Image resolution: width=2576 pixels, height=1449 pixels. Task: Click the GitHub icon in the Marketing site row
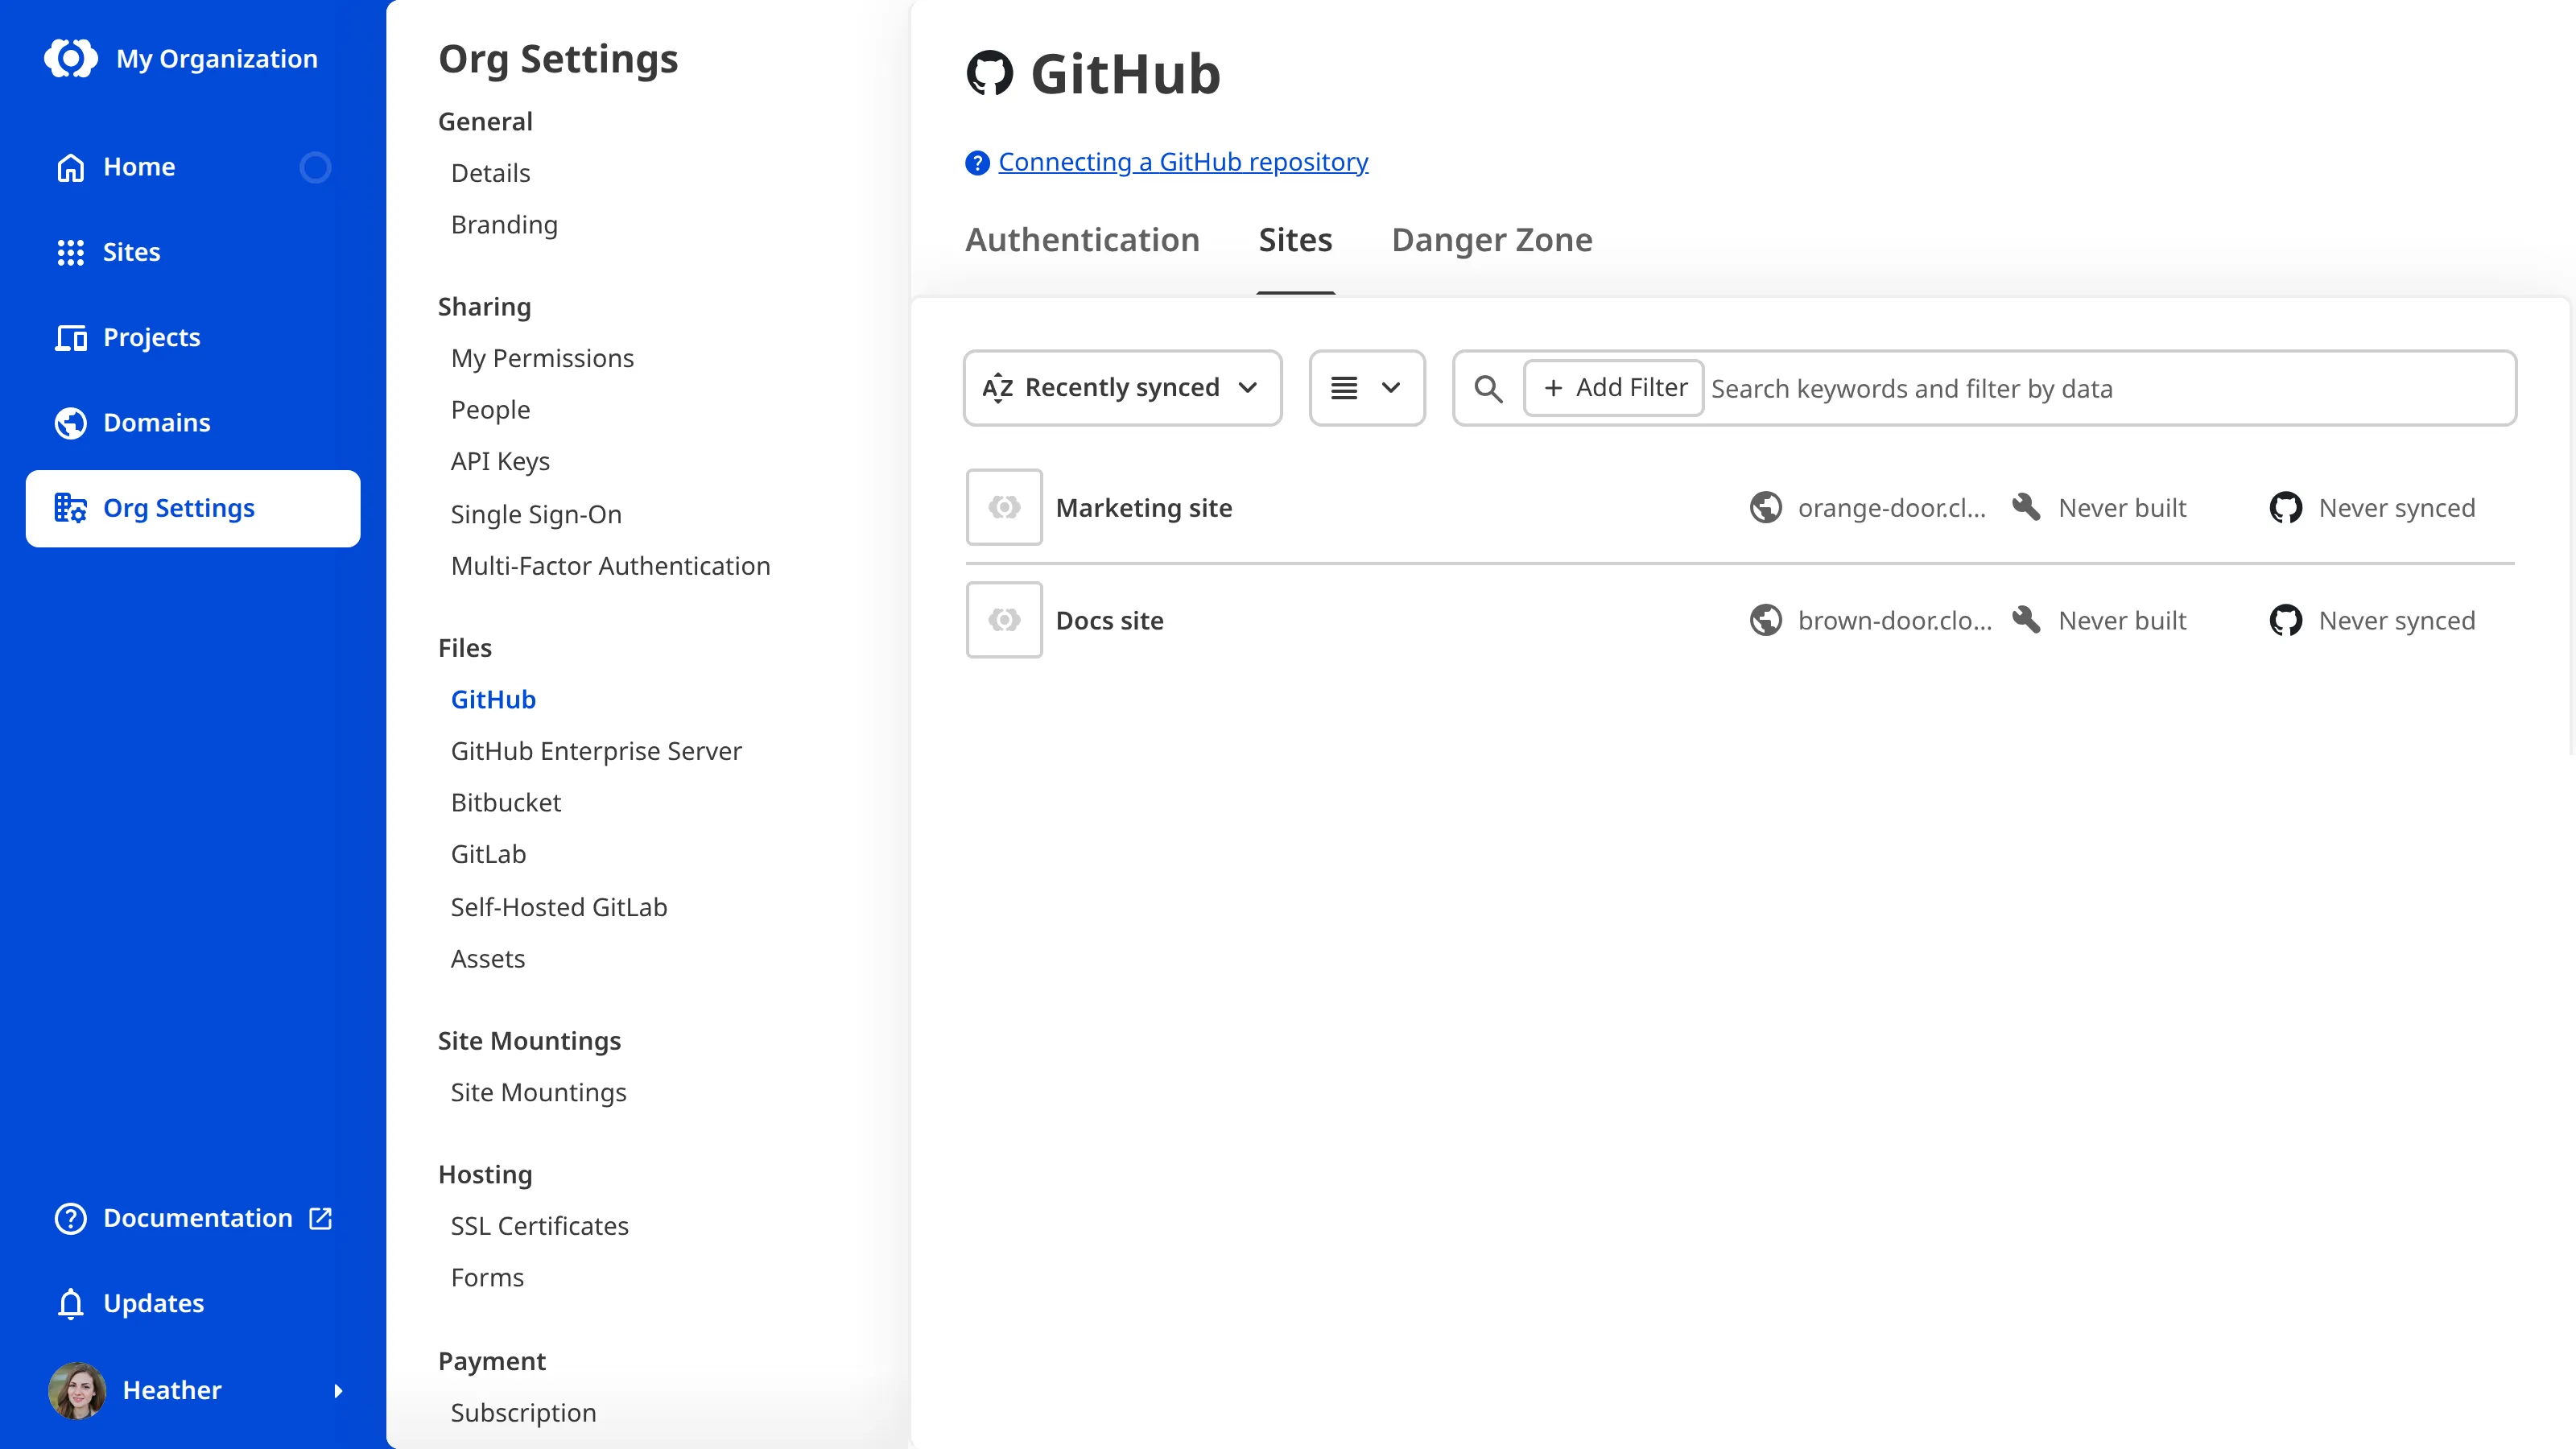pos(2286,507)
